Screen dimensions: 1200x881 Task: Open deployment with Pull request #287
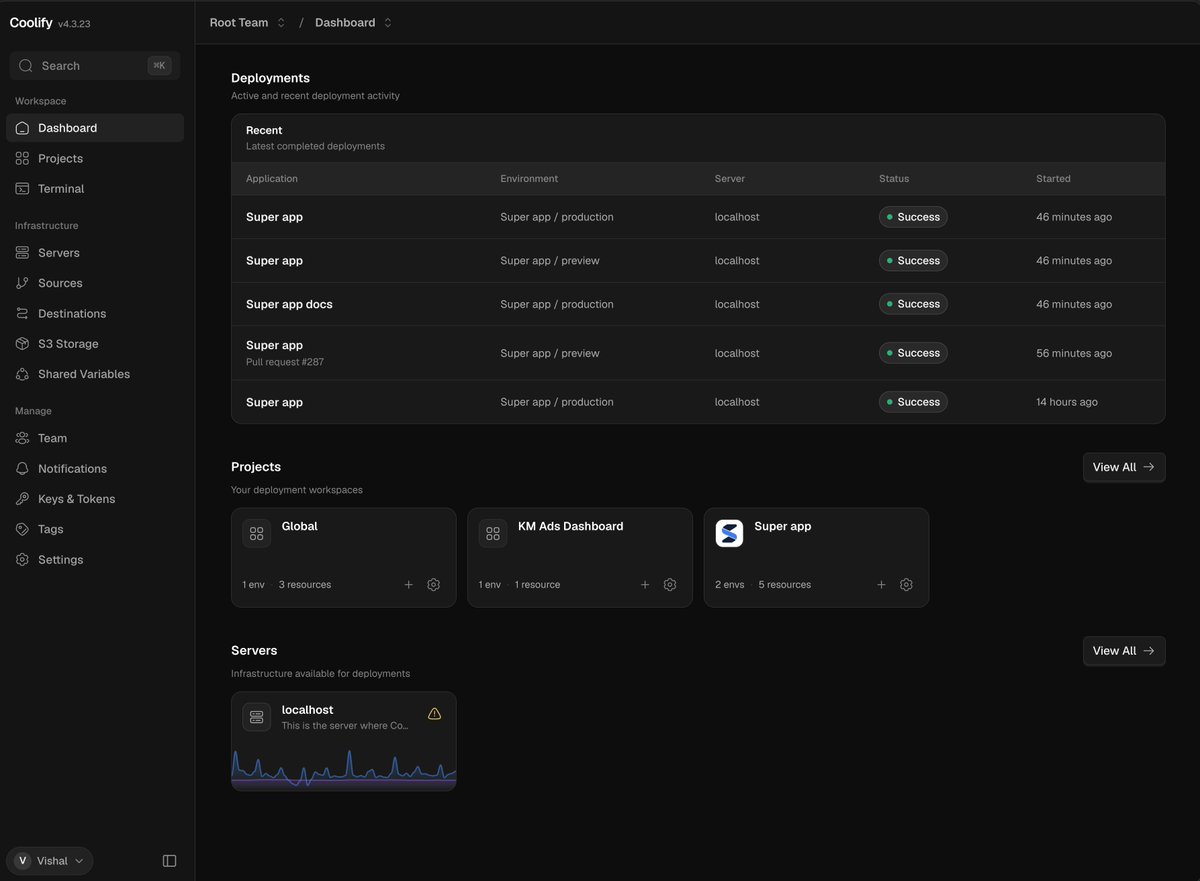[698, 353]
